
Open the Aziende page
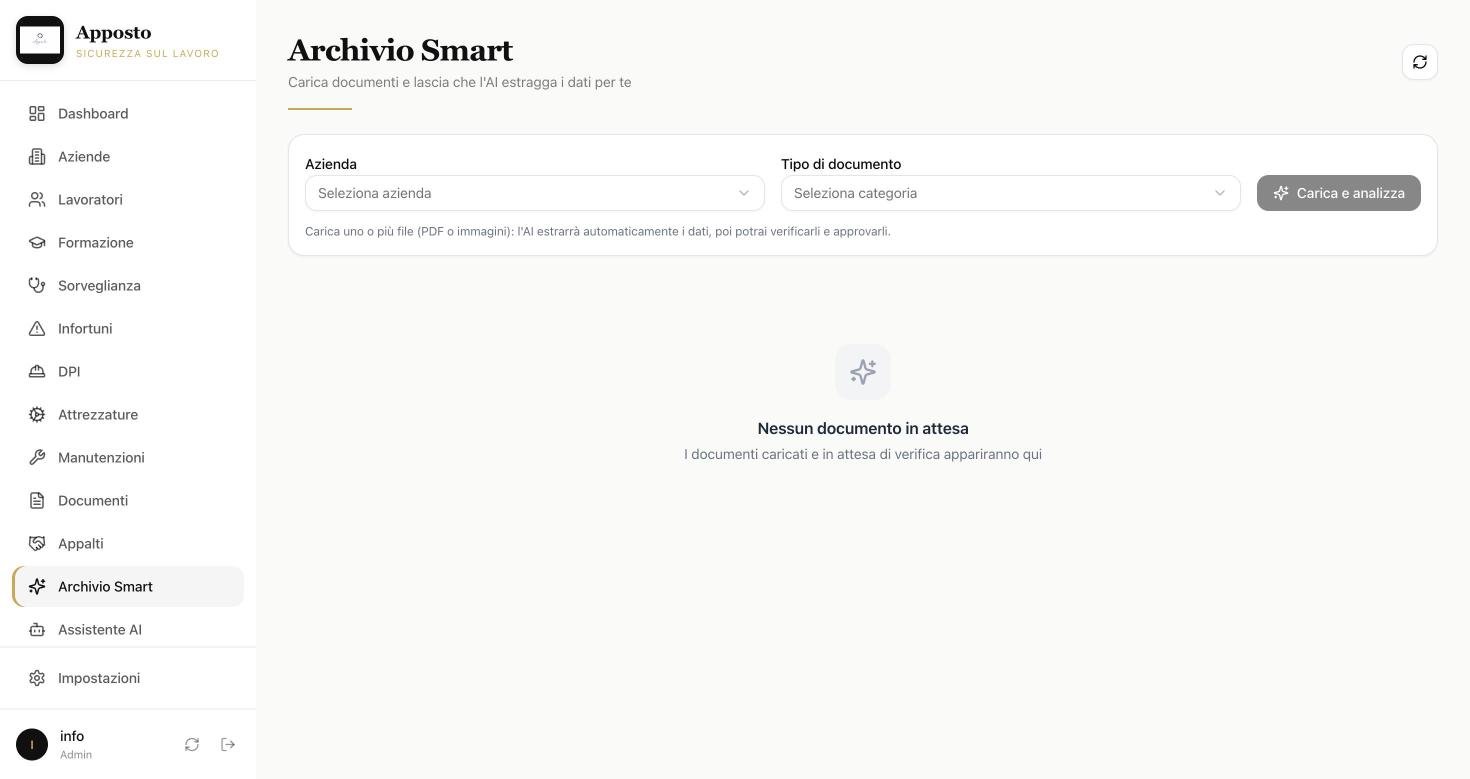click(128, 157)
